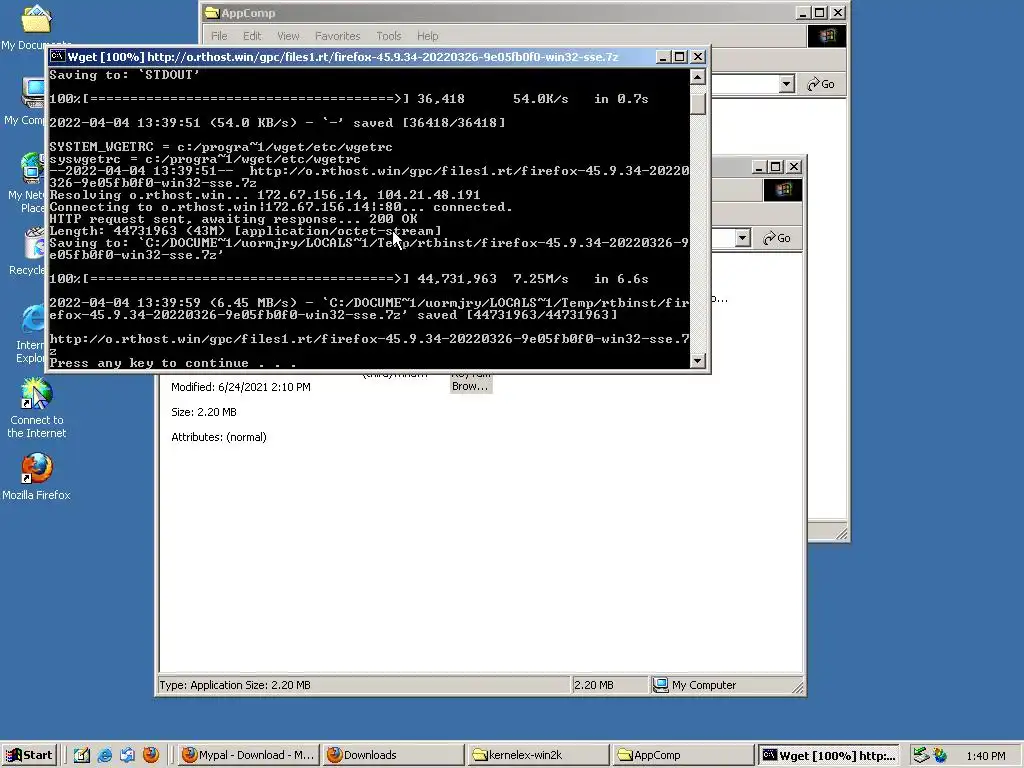Open the View menu in AppComp window
The width and height of the screenshot is (1024, 768).
pos(288,36)
